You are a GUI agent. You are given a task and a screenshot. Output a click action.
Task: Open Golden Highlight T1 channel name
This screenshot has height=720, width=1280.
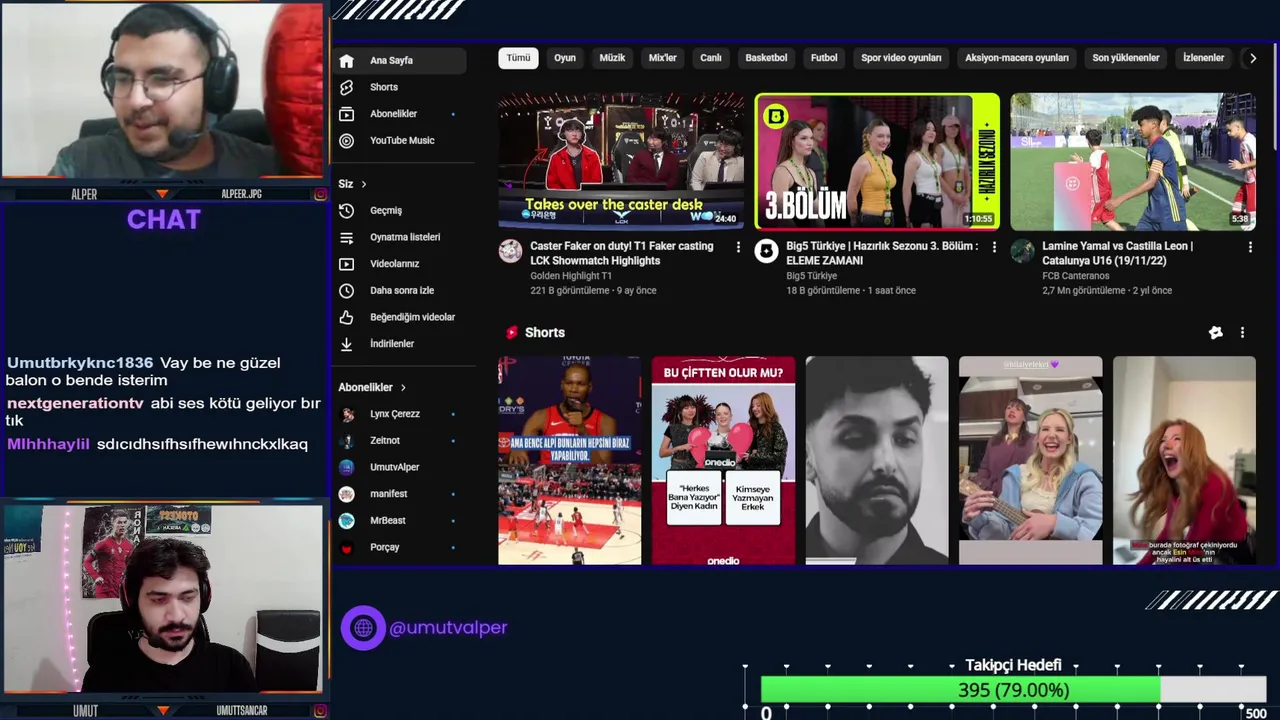(x=571, y=276)
